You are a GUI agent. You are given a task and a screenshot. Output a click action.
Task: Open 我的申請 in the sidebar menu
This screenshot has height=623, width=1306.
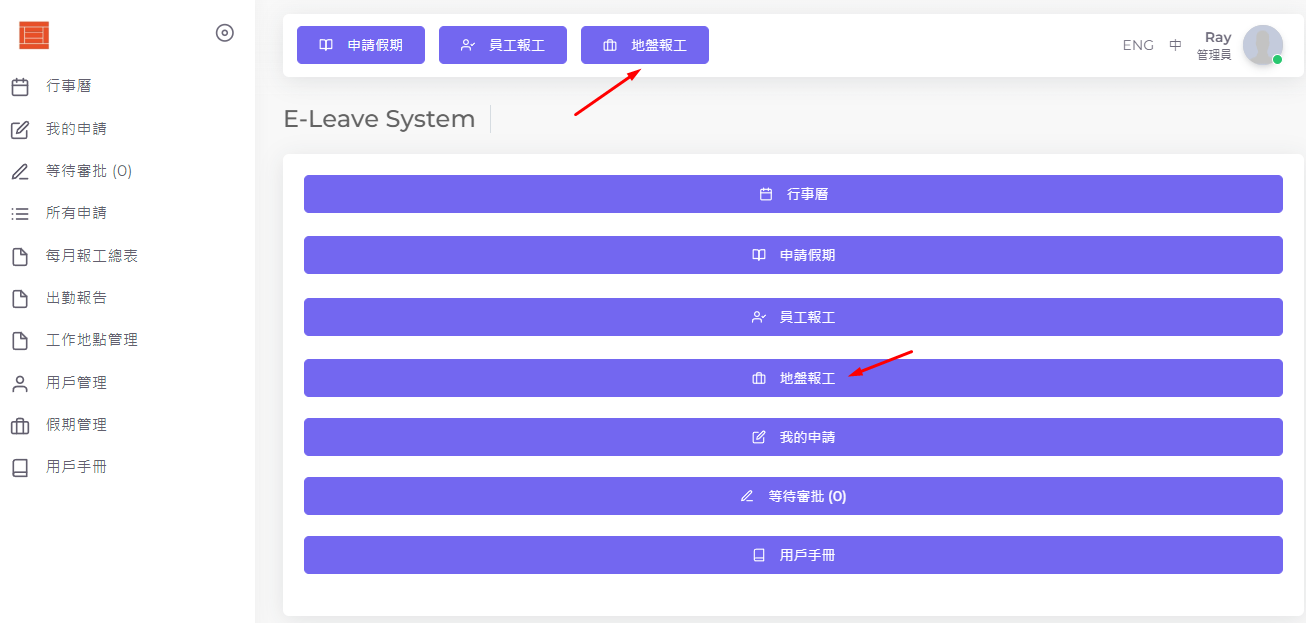point(76,129)
